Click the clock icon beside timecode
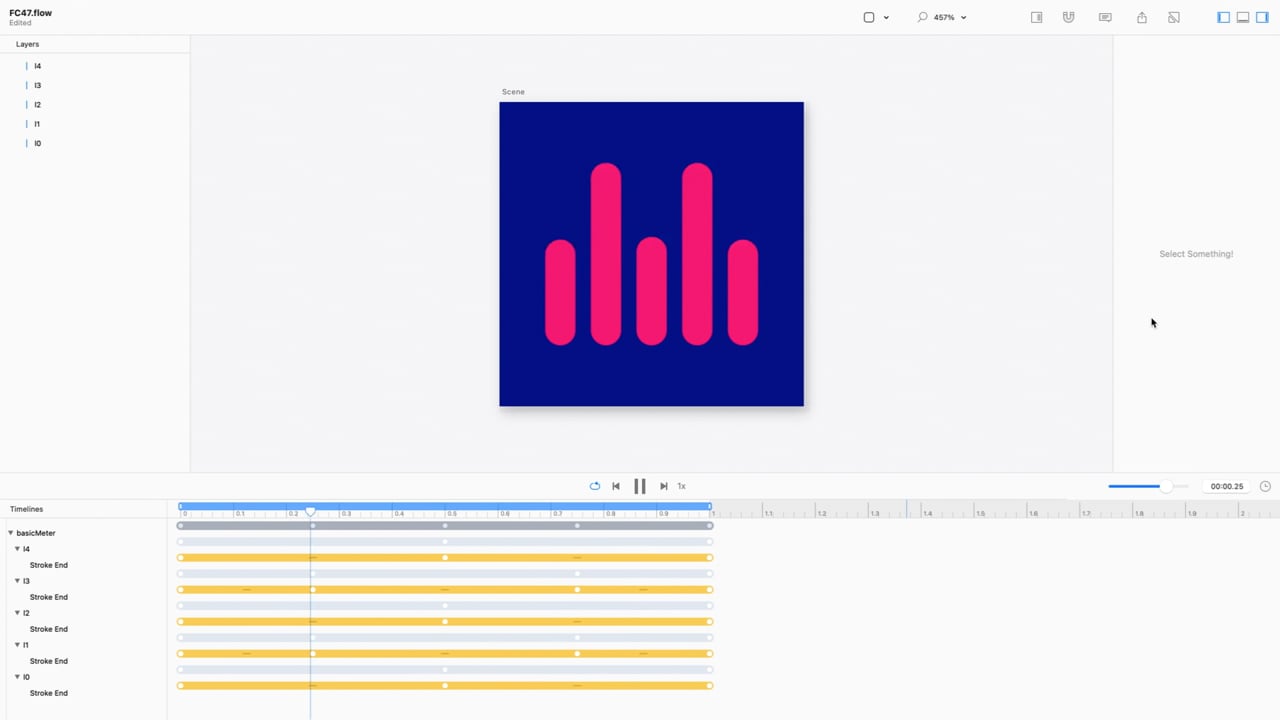The image size is (1280, 720). point(1265,486)
